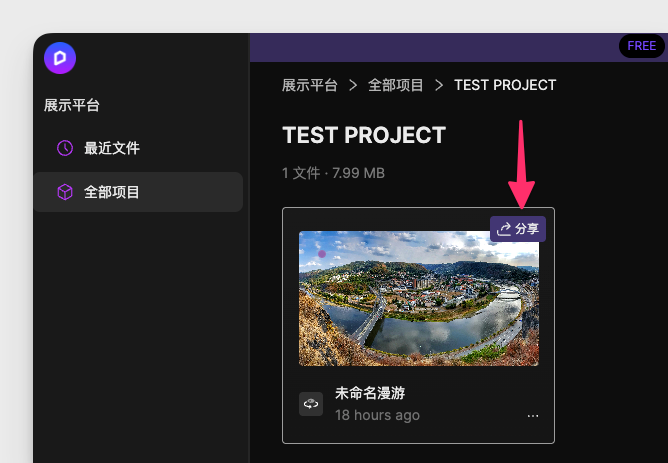
Task: Click the 未命名漫游 file name
Action: (x=370, y=393)
